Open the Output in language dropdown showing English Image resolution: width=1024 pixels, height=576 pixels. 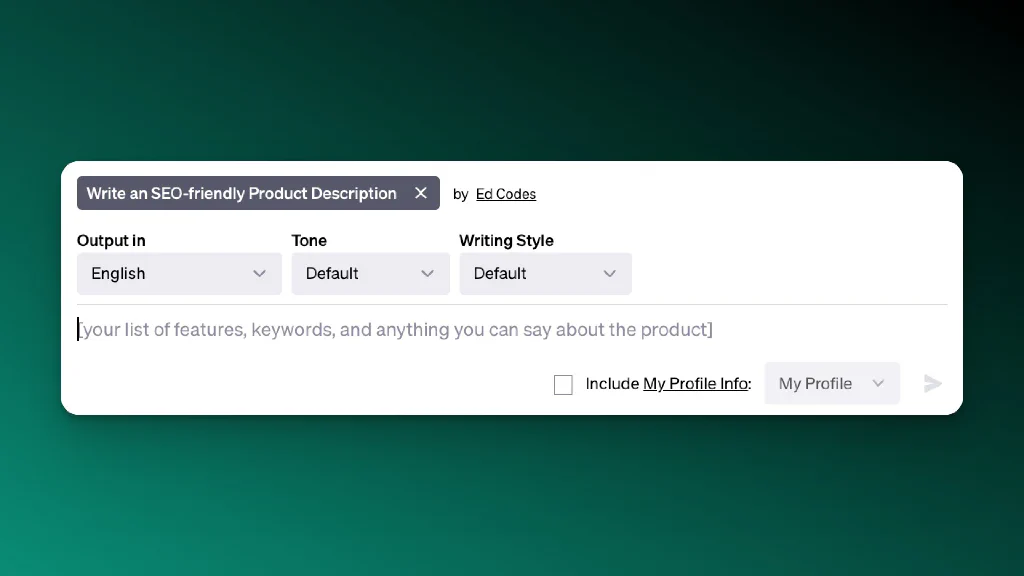coord(179,274)
